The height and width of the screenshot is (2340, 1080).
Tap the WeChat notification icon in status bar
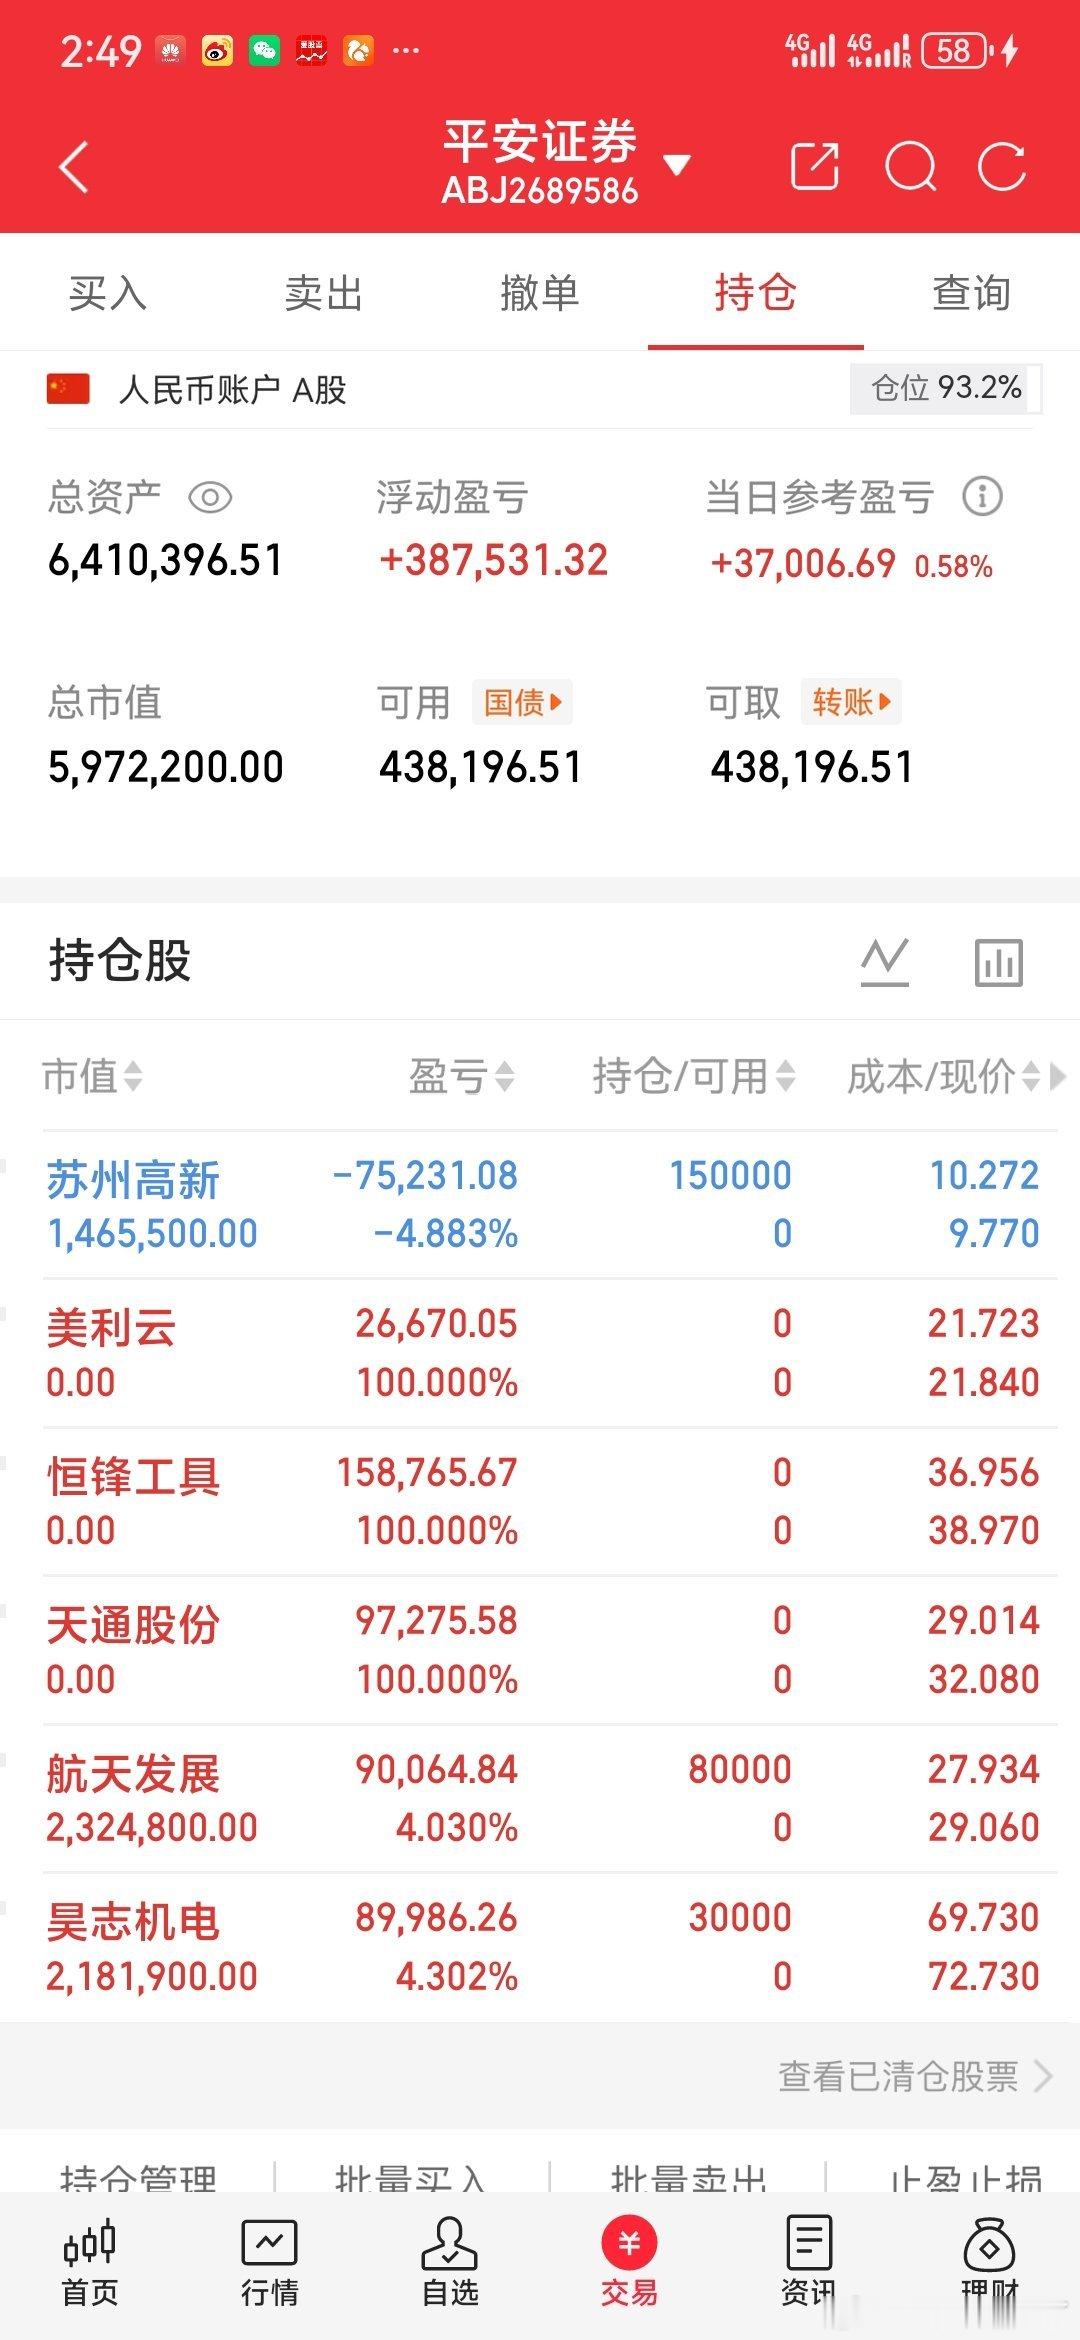(x=264, y=50)
